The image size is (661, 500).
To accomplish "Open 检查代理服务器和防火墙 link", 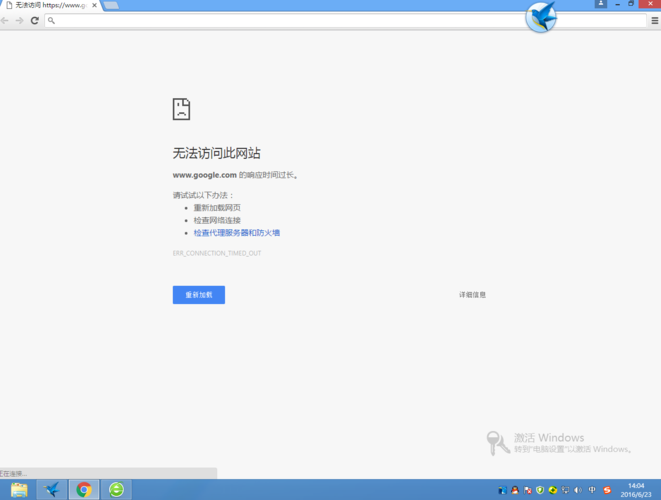I will click(236, 233).
